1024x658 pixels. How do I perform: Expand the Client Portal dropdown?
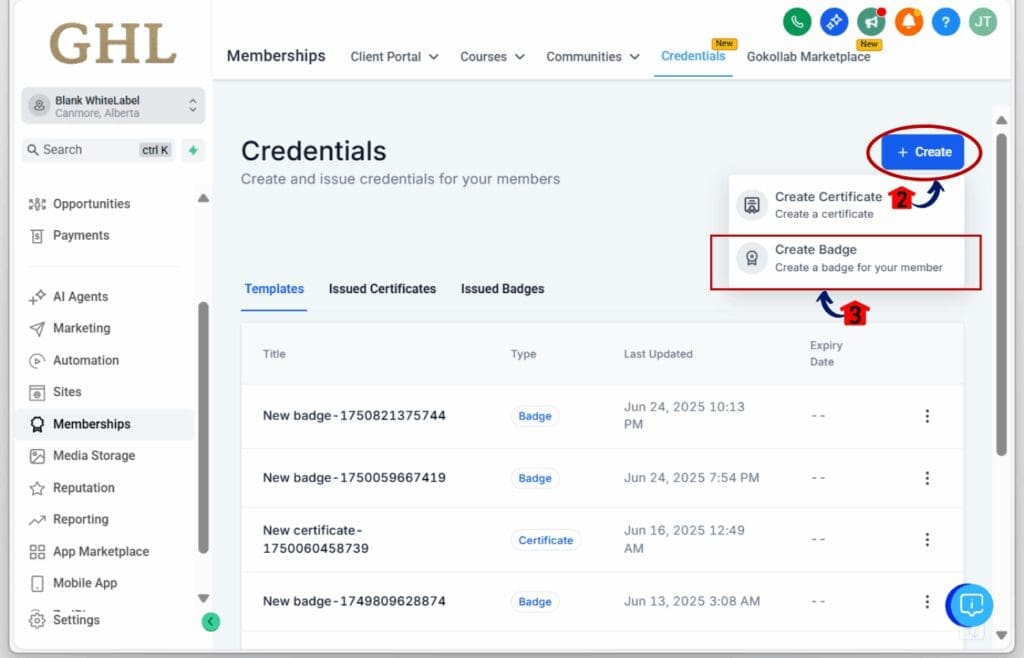394,57
